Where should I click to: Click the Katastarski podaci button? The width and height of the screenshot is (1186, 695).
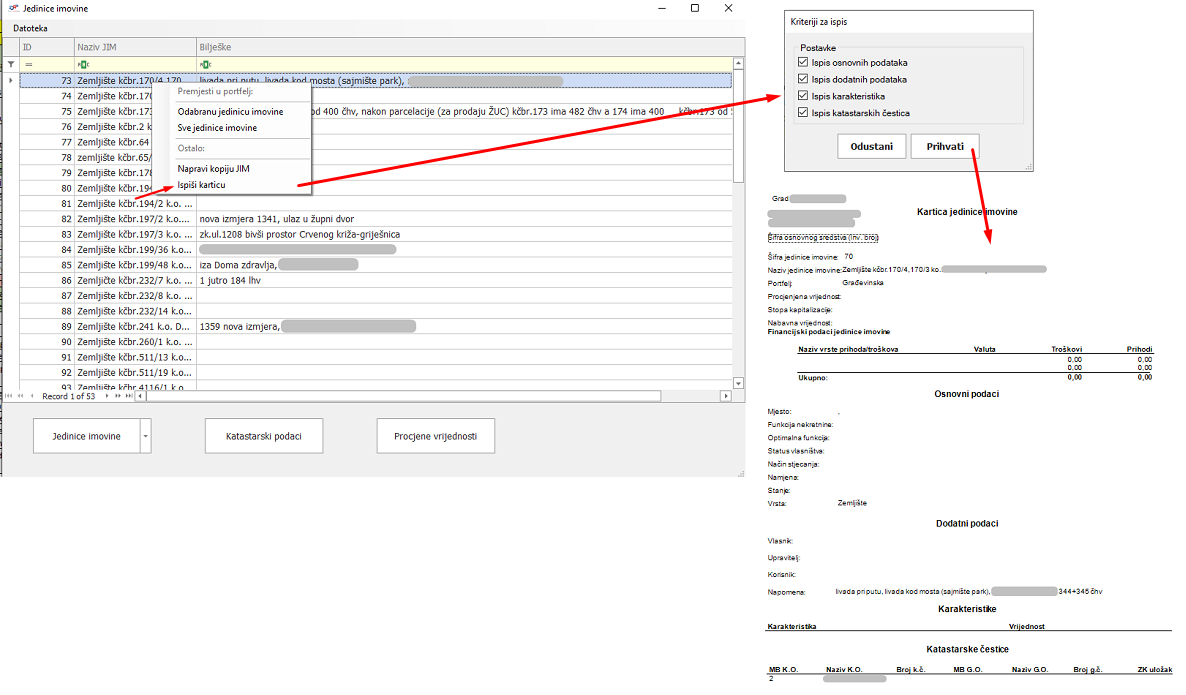264,437
